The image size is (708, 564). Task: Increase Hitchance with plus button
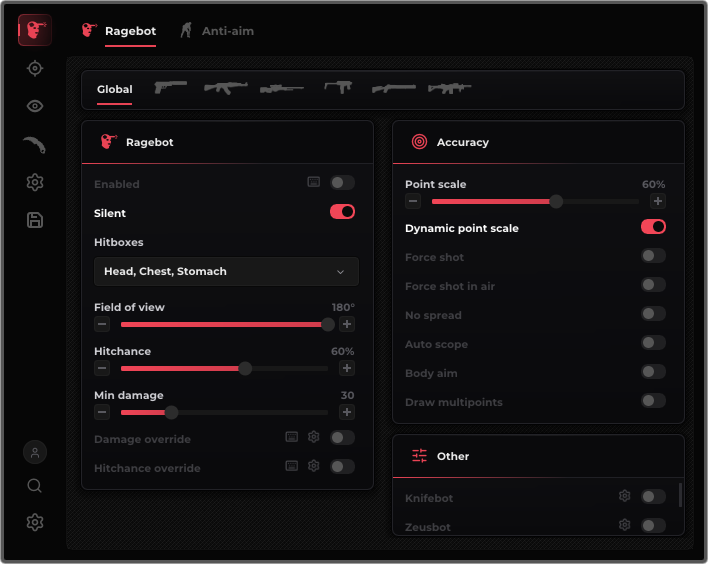point(347,368)
